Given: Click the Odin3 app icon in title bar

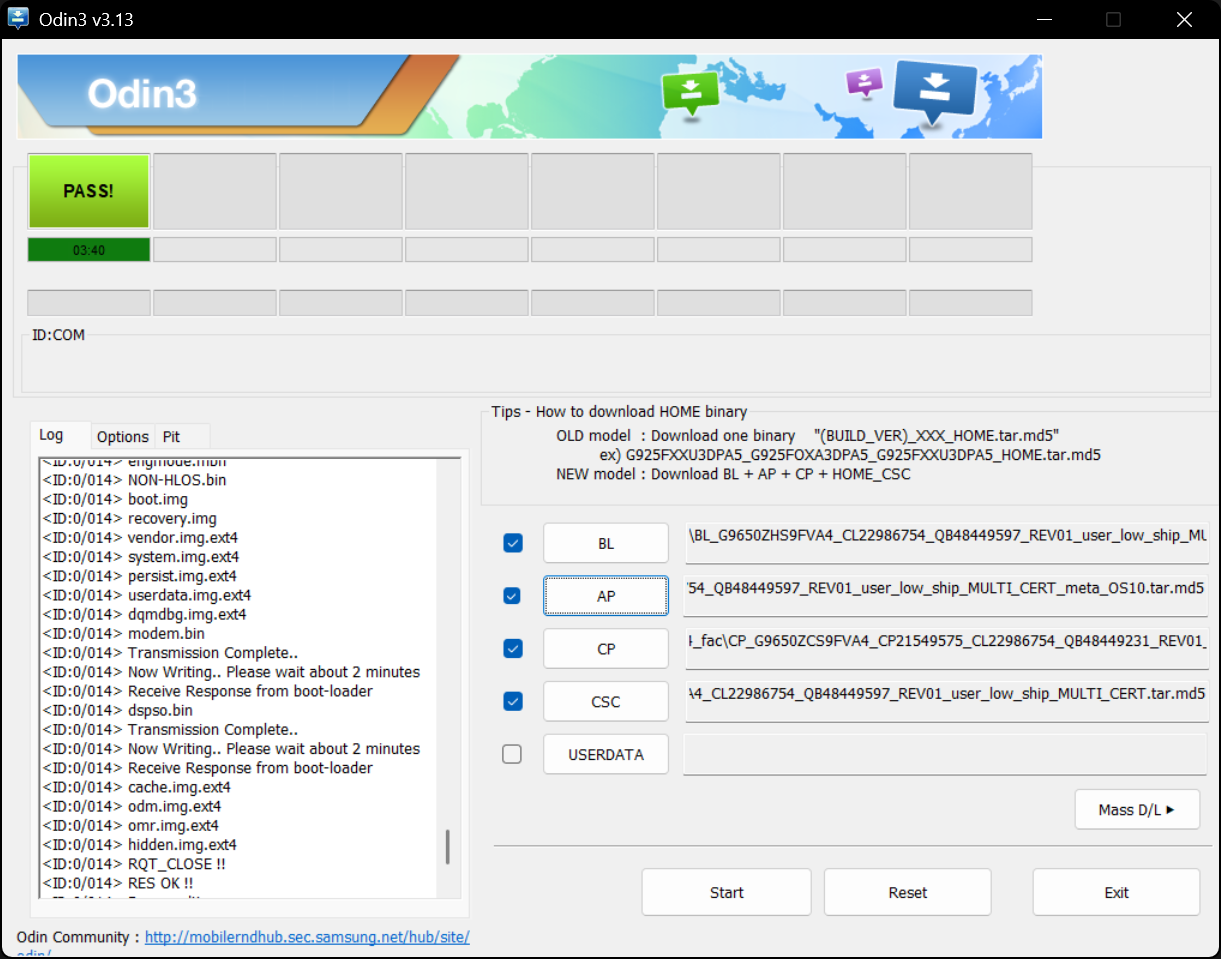Looking at the screenshot, I should pyautogui.click(x=18, y=19).
